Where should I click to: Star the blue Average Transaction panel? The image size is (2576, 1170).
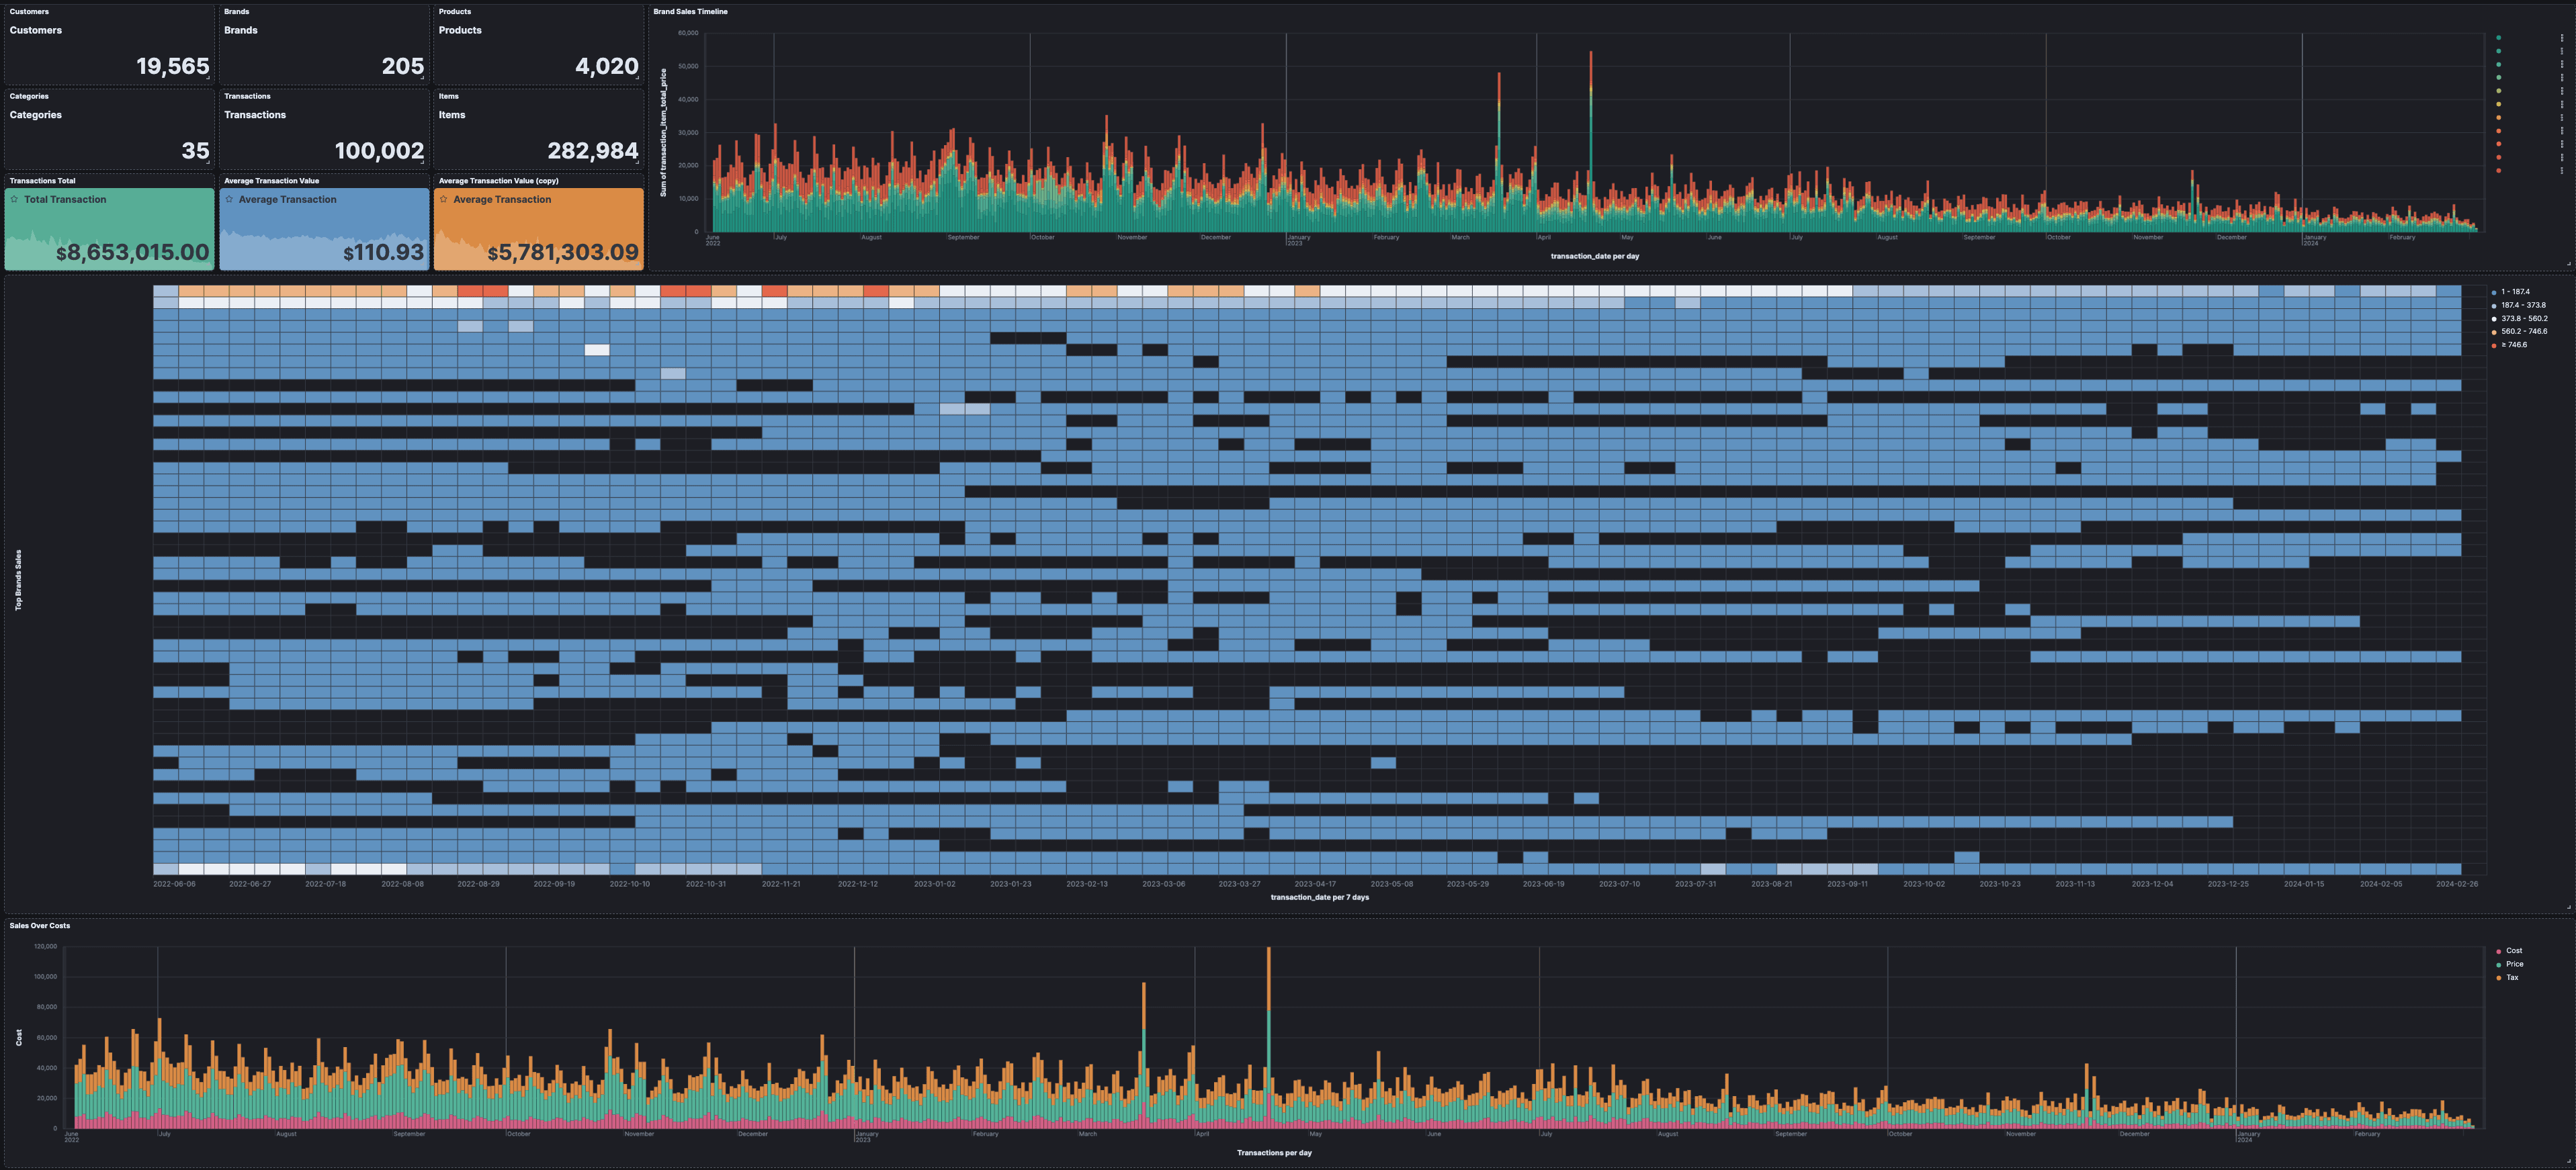[x=229, y=199]
